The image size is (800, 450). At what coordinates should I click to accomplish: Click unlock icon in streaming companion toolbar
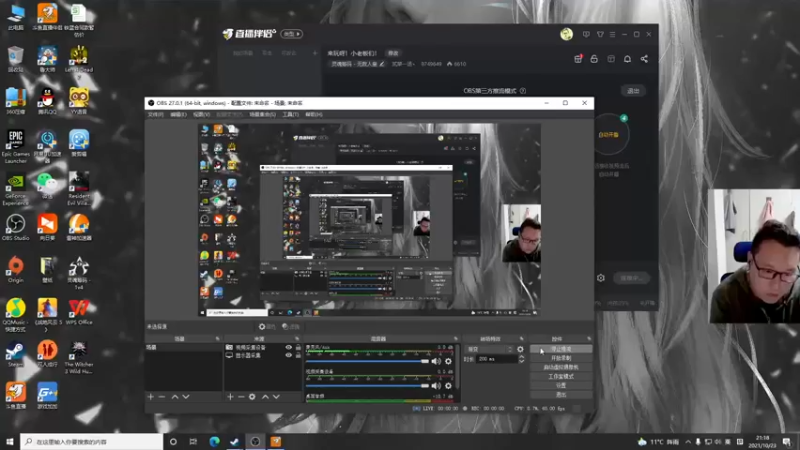594,59
